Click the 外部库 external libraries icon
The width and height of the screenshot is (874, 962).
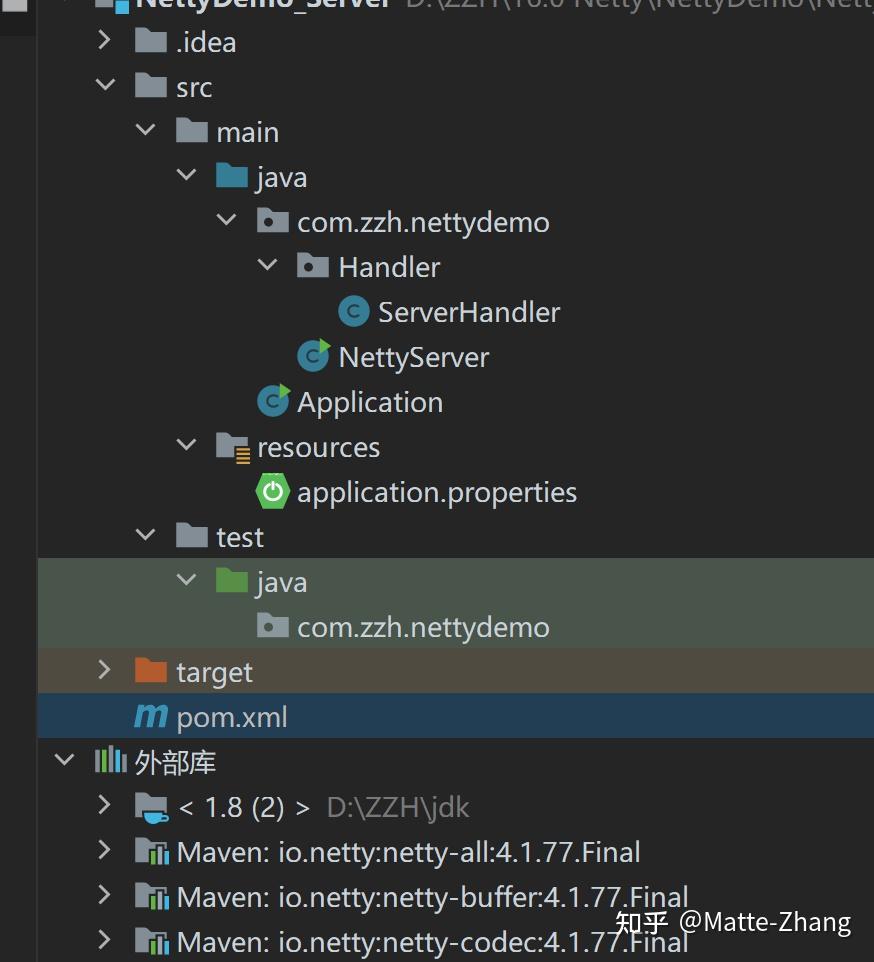point(110,760)
